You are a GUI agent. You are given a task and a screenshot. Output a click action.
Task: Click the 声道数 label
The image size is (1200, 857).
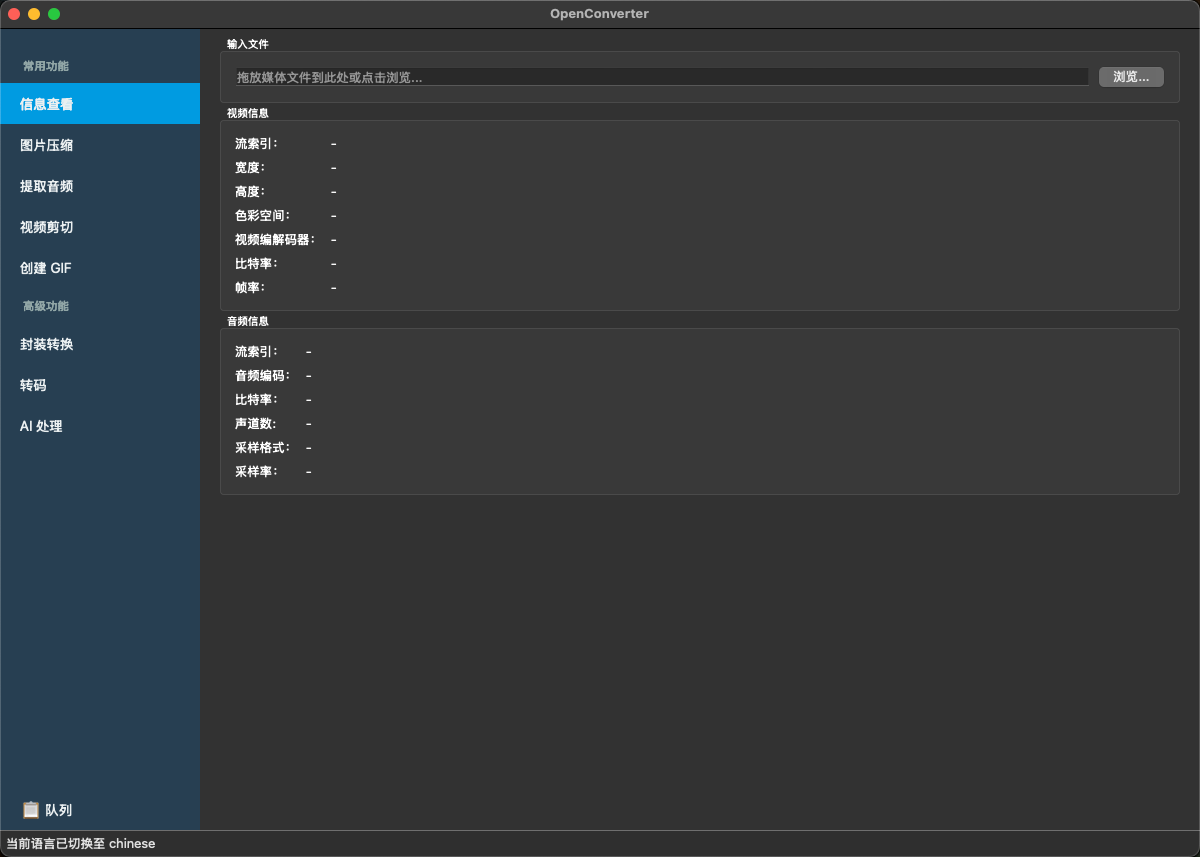(x=256, y=424)
